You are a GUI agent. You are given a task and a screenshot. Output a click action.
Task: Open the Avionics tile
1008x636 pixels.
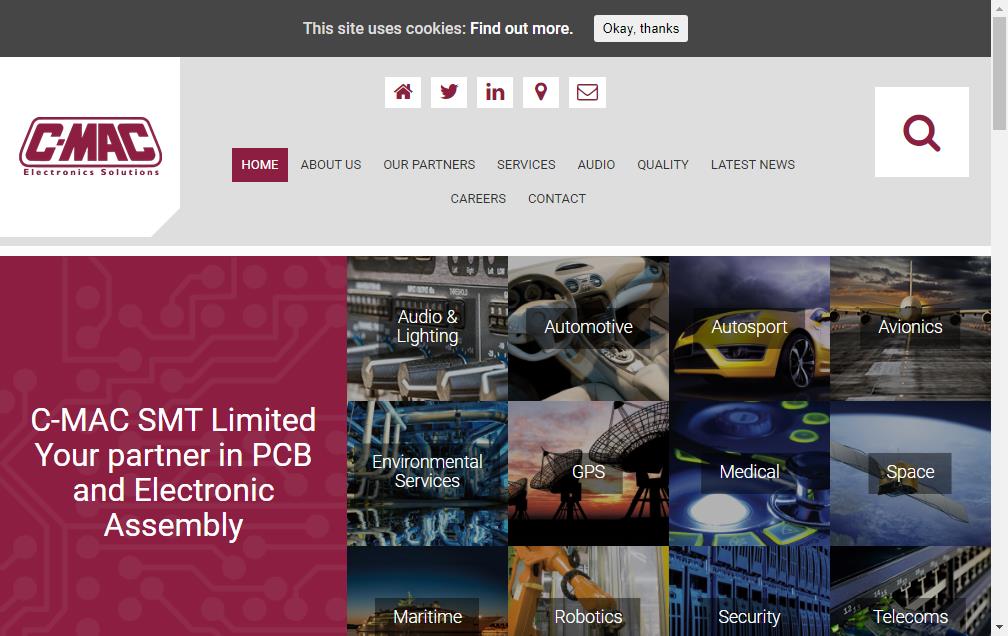point(910,329)
